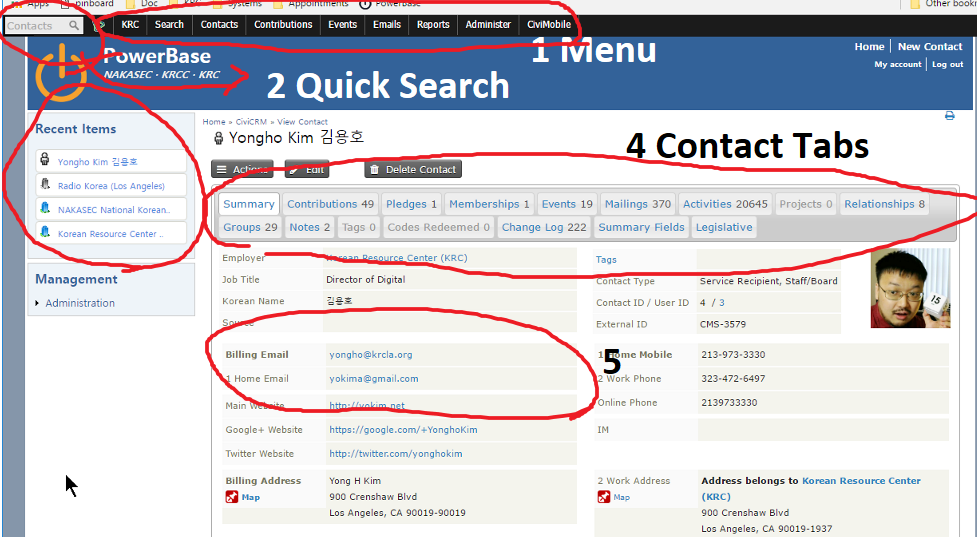
Task: Switch to the Pledges 1 tab
Action: [411, 204]
